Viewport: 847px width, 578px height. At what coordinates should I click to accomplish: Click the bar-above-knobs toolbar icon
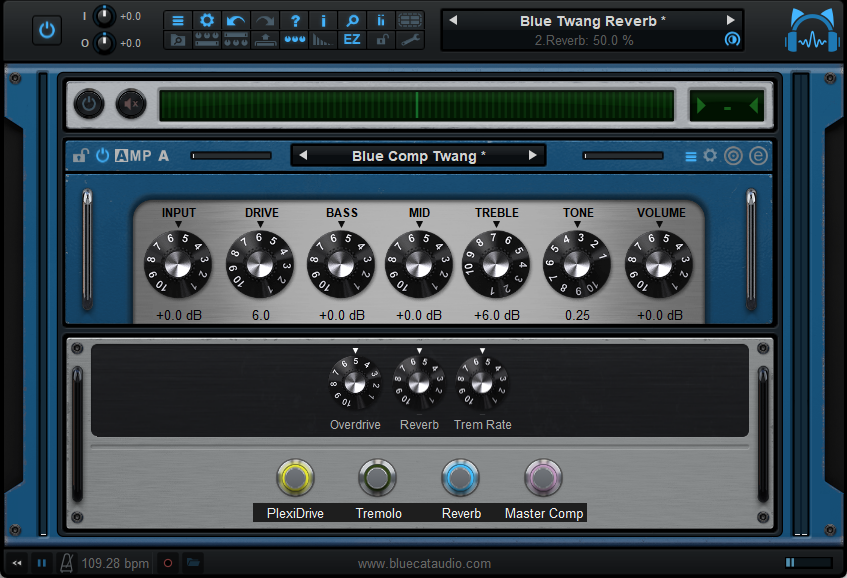tap(236, 40)
